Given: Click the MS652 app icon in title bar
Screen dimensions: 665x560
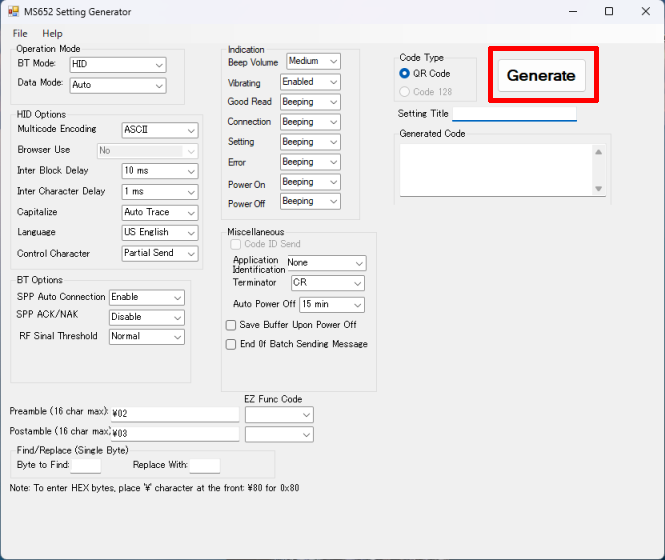Looking at the screenshot, I should [x=15, y=12].
